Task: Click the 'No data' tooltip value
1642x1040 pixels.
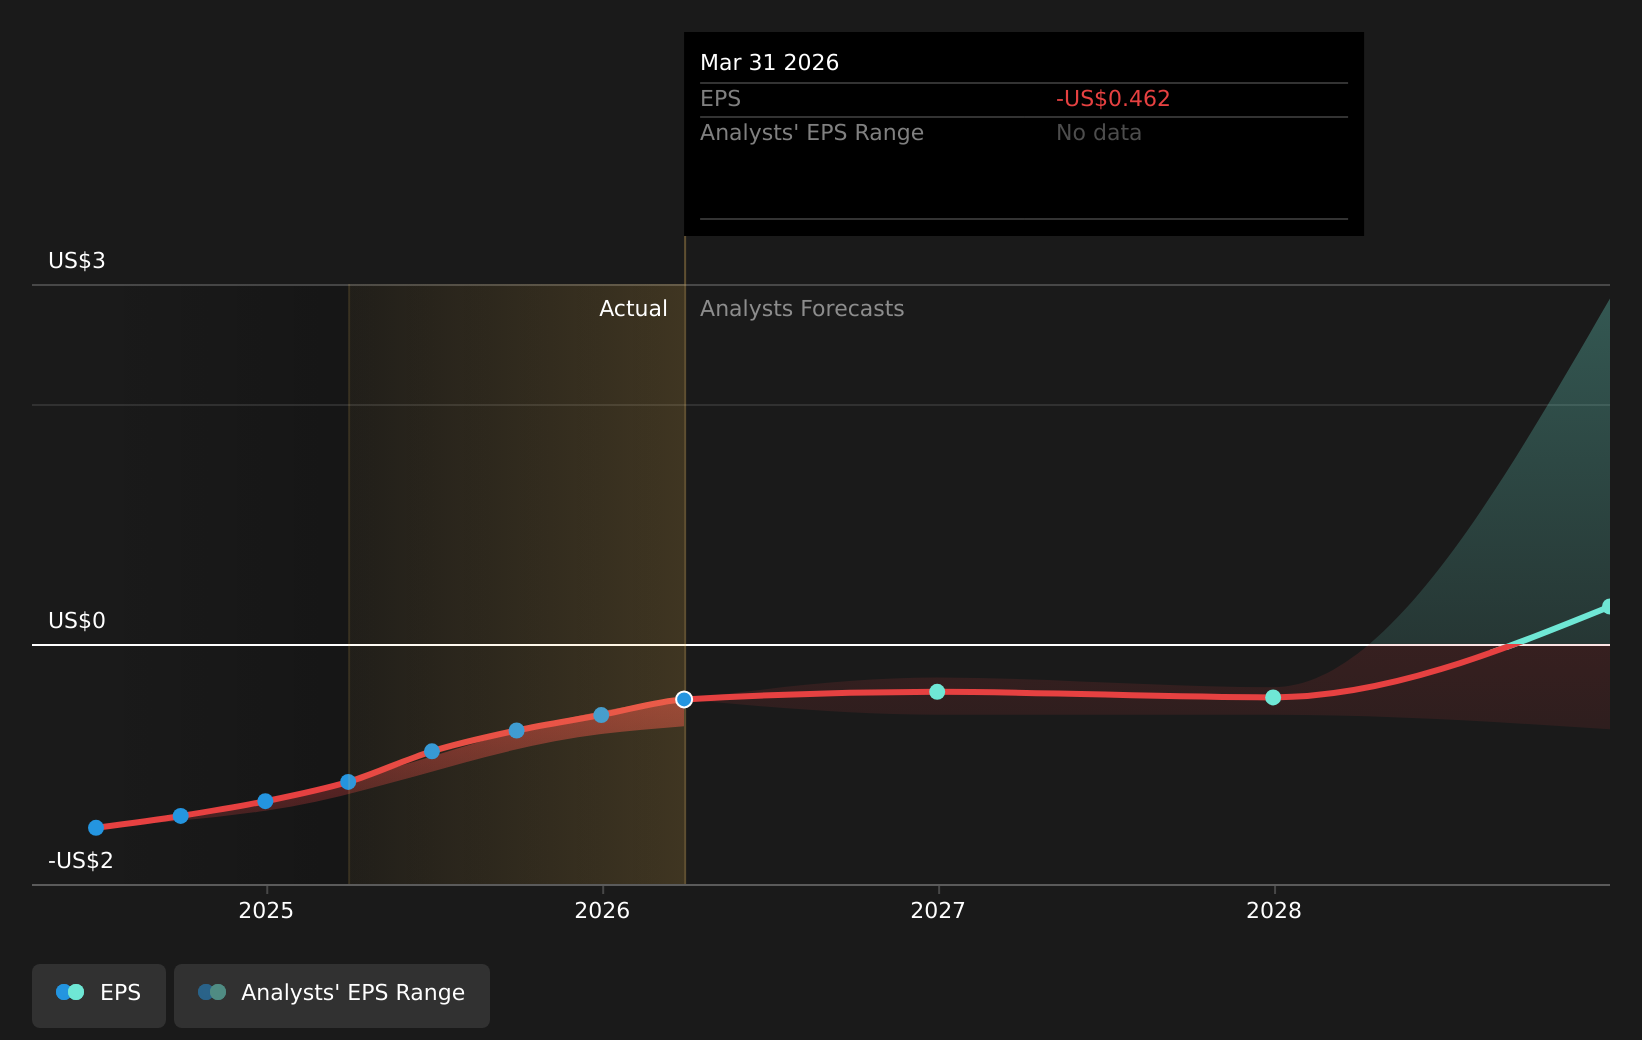Action: [1099, 133]
